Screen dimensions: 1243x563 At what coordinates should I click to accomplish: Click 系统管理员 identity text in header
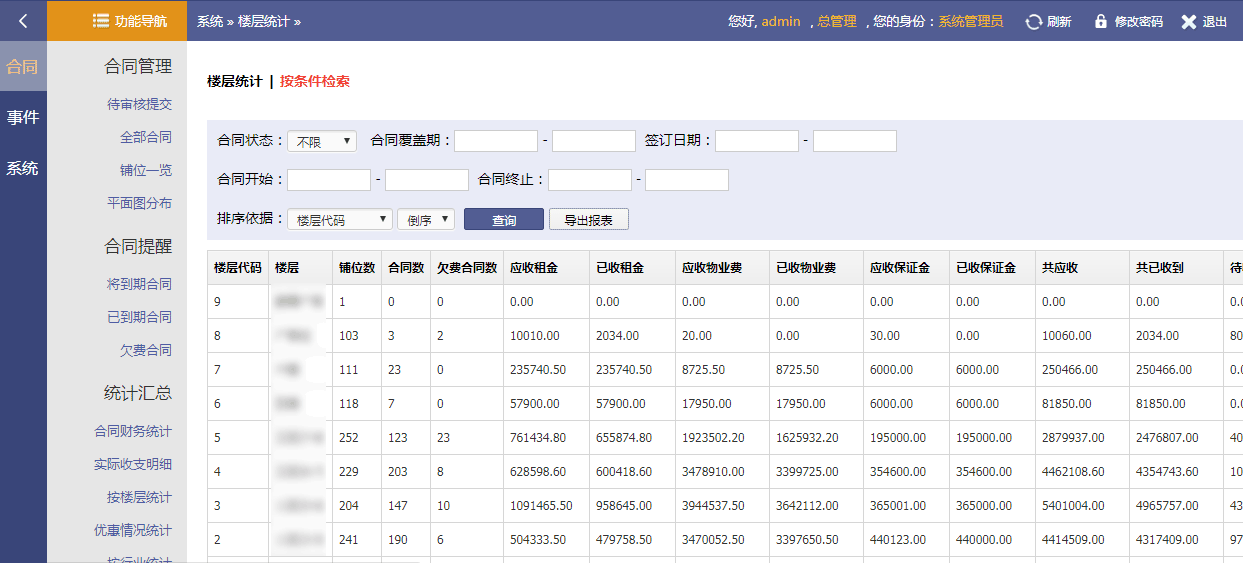click(970, 21)
